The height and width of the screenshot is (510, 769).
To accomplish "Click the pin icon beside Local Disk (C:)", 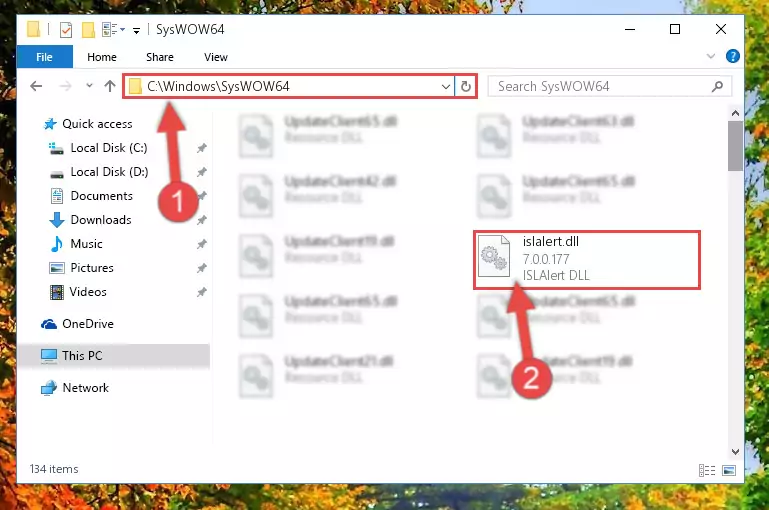I will coord(202,148).
